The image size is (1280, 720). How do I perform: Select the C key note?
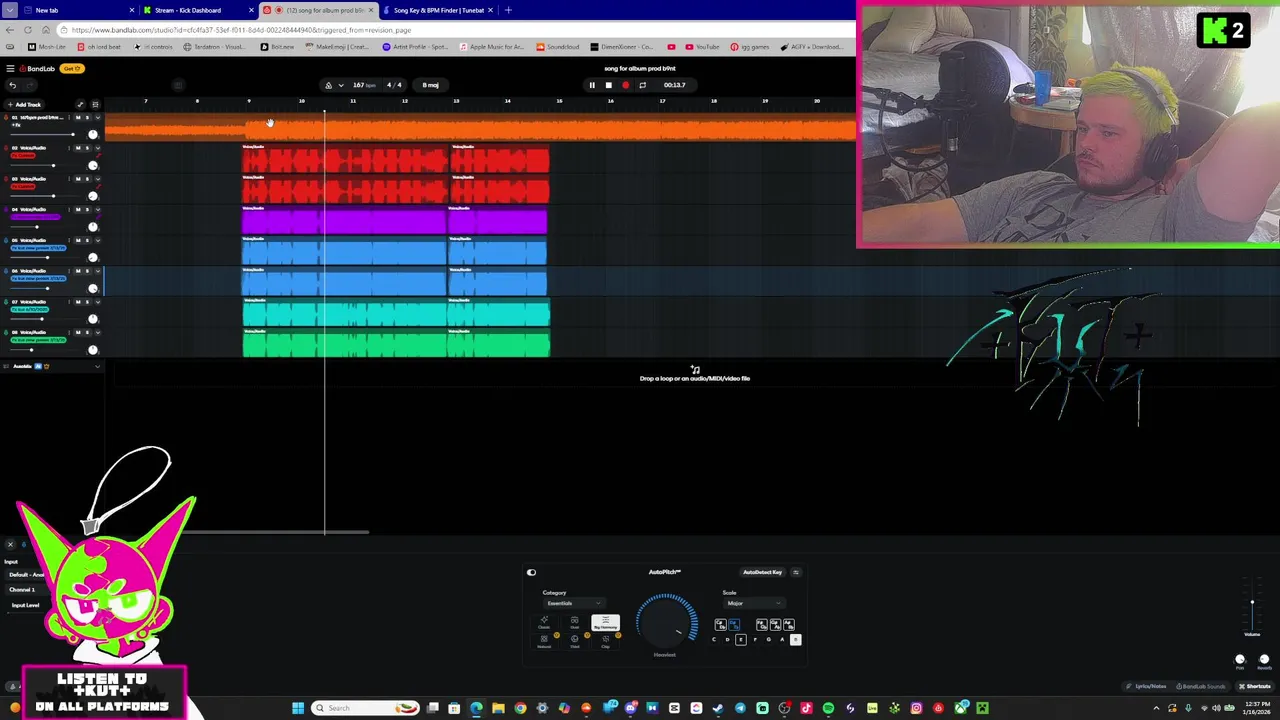(x=714, y=640)
